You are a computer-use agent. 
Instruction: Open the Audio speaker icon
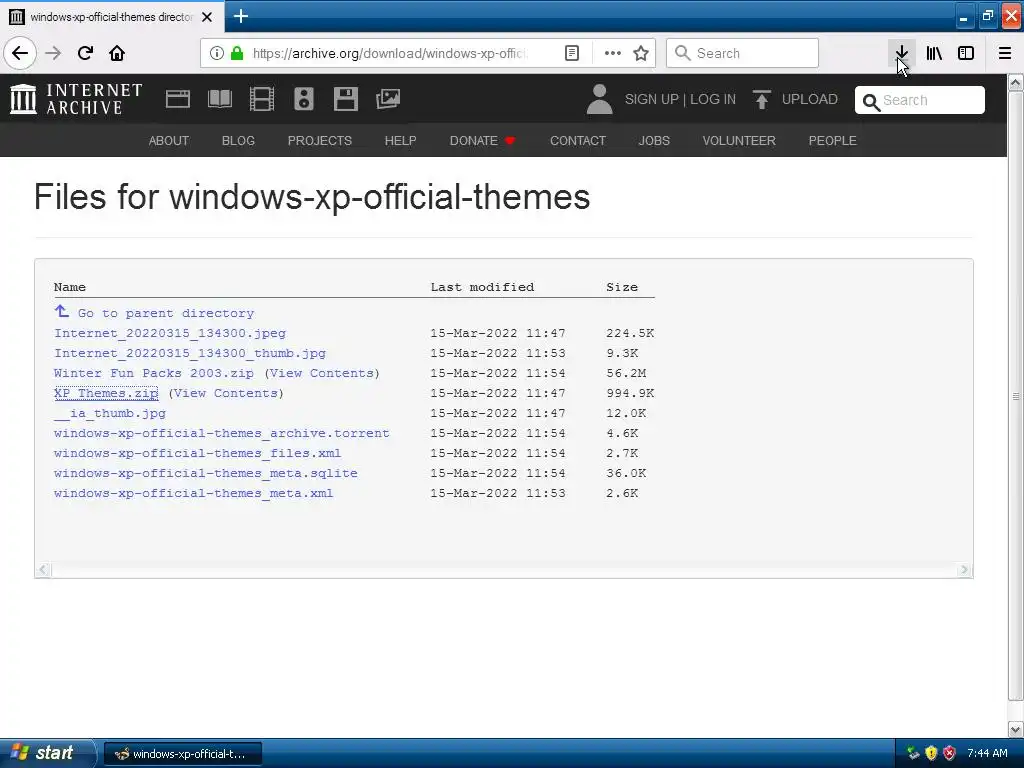pos(304,99)
